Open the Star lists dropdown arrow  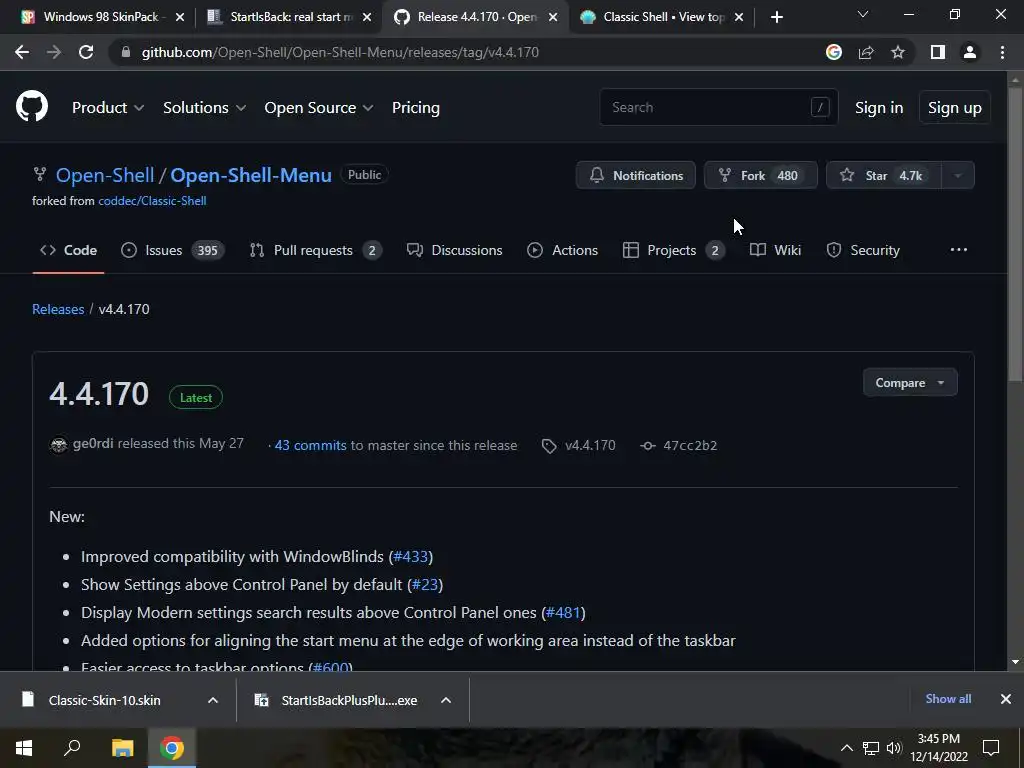(958, 175)
